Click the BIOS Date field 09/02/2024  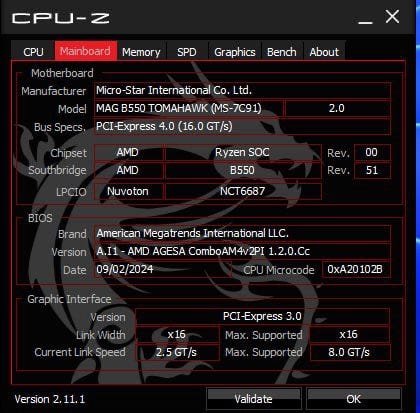163,269
